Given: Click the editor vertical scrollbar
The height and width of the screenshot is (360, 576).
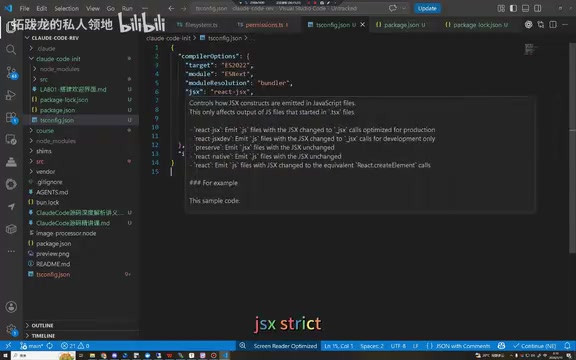Looking at the screenshot, I should 572,147.
